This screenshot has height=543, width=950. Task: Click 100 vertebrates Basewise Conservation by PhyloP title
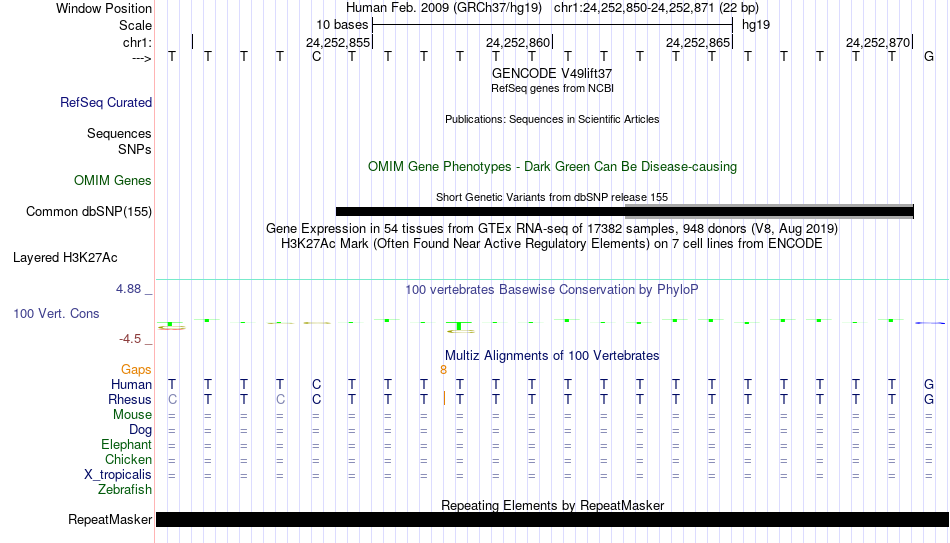pyautogui.click(x=552, y=290)
